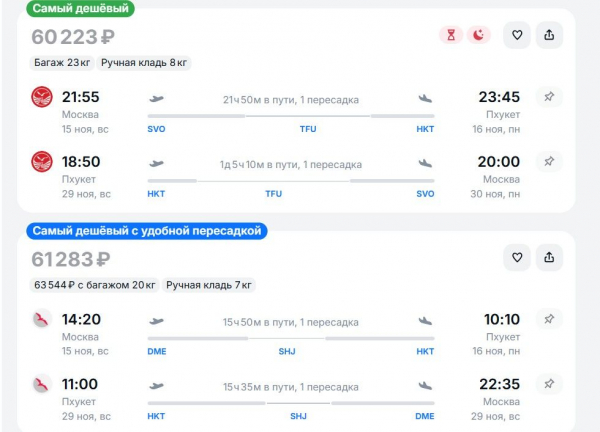Click the red airline logo beside 21:55
This screenshot has height=432, width=600.
pyautogui.click(x=42, y=97)
